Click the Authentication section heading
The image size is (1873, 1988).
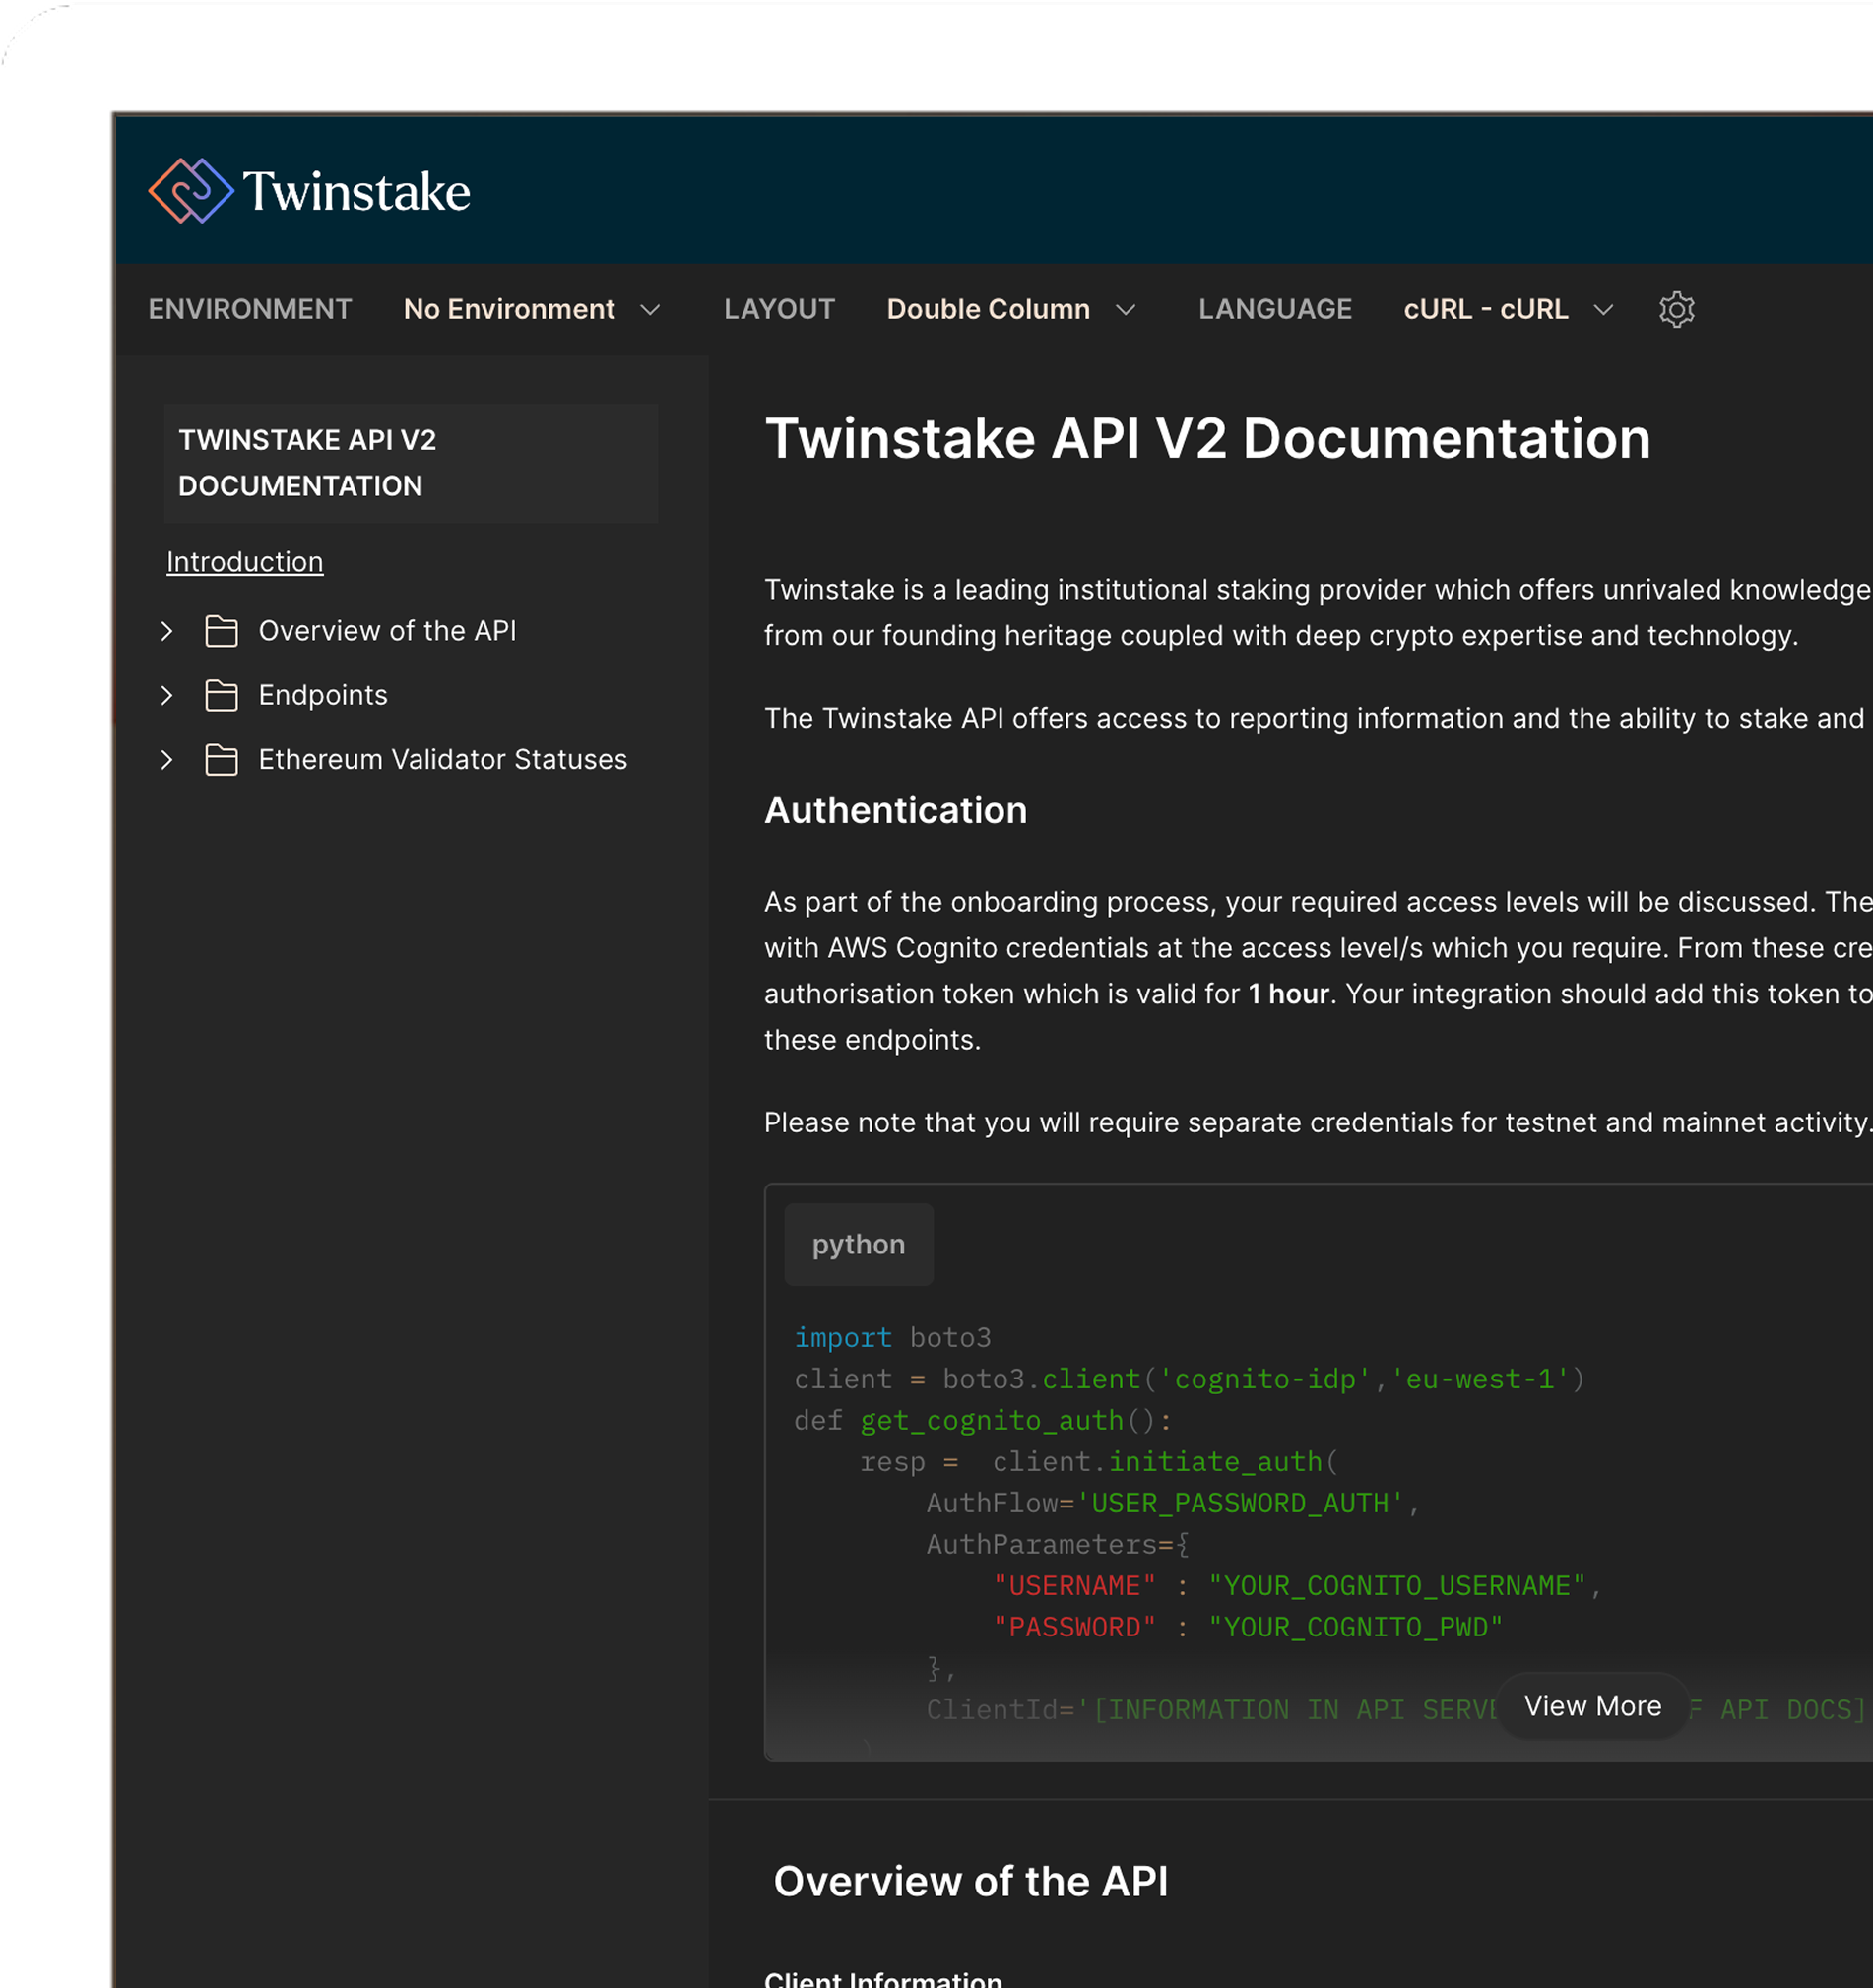coord(896,810)
